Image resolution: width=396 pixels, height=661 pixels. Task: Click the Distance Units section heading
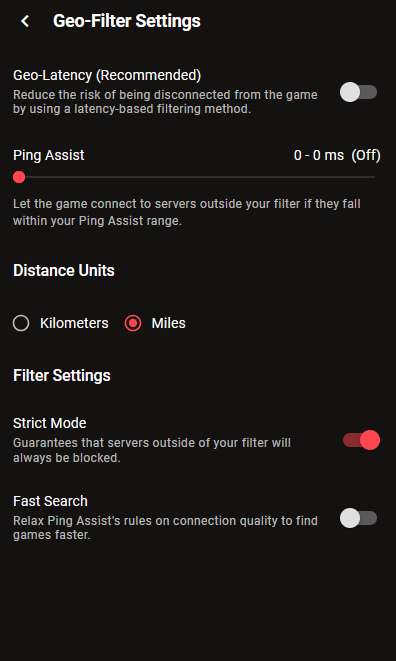[x=64, y=270]
